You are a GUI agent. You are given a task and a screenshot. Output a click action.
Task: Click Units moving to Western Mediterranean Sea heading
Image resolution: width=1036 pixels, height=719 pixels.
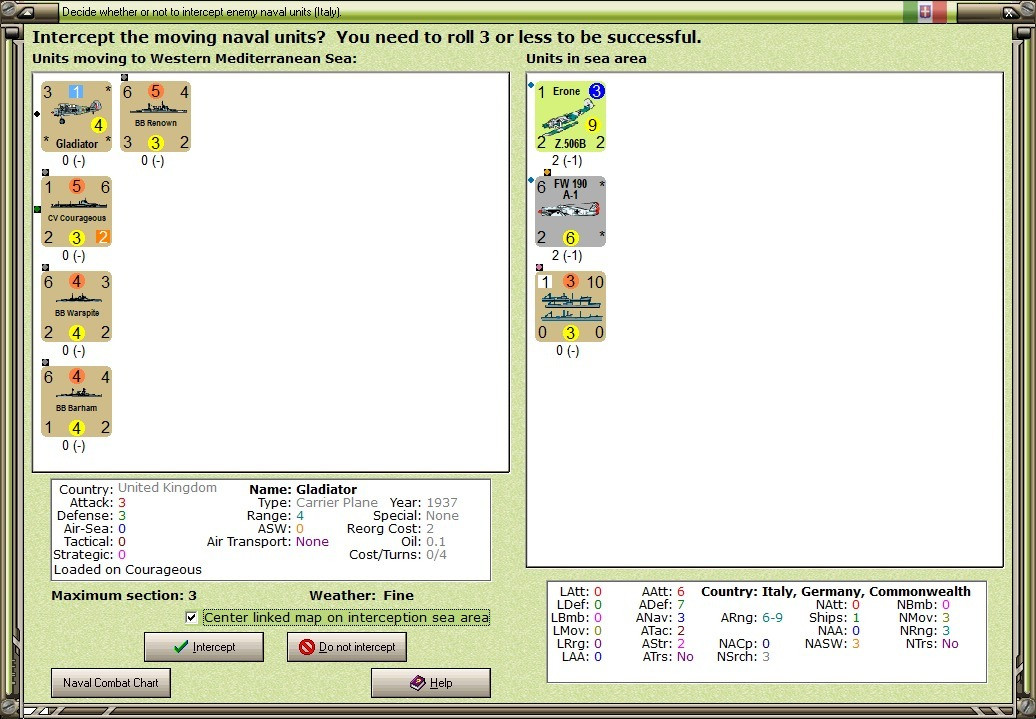194,58
